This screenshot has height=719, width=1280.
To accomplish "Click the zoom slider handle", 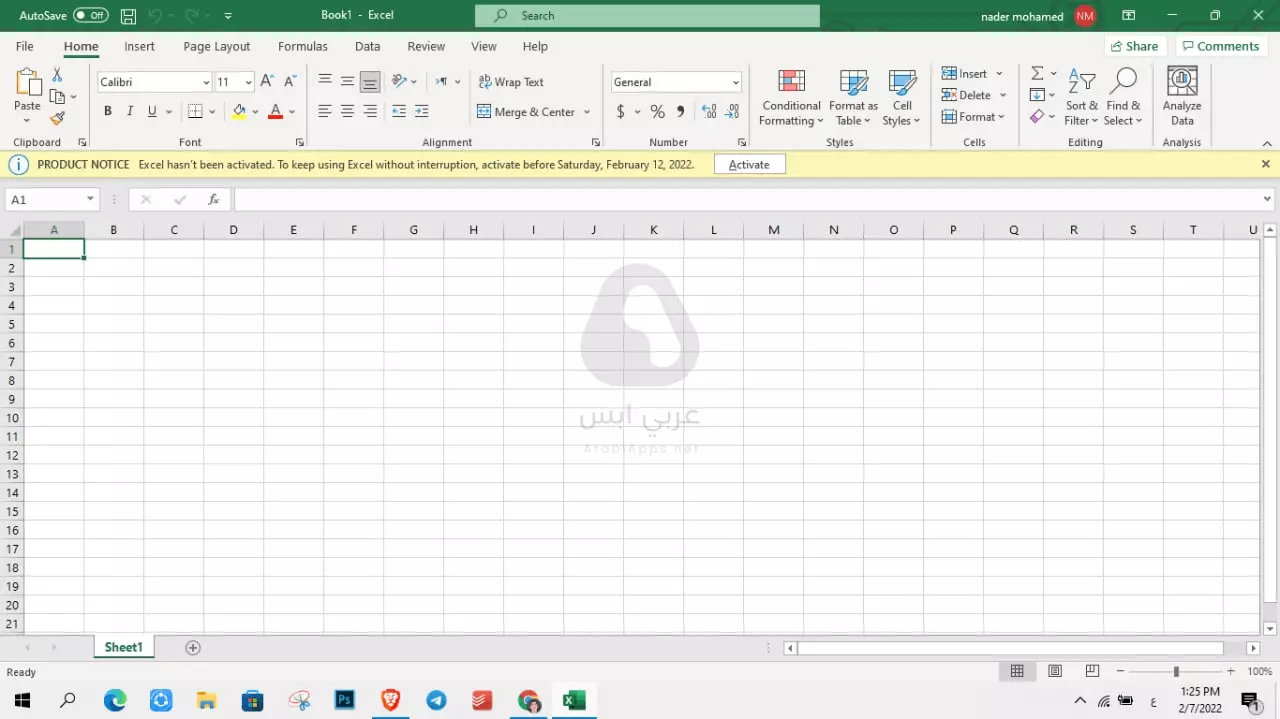I will click(x=1176, y=672).
